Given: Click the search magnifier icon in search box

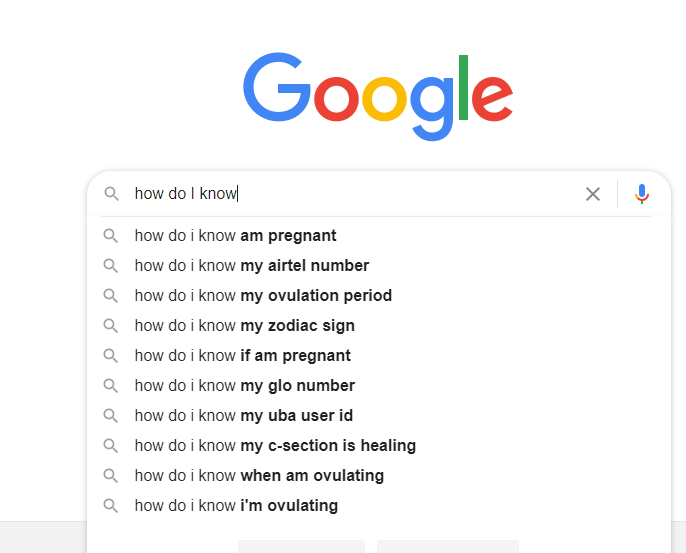Looking at the screenshot, I should [111, 194].
